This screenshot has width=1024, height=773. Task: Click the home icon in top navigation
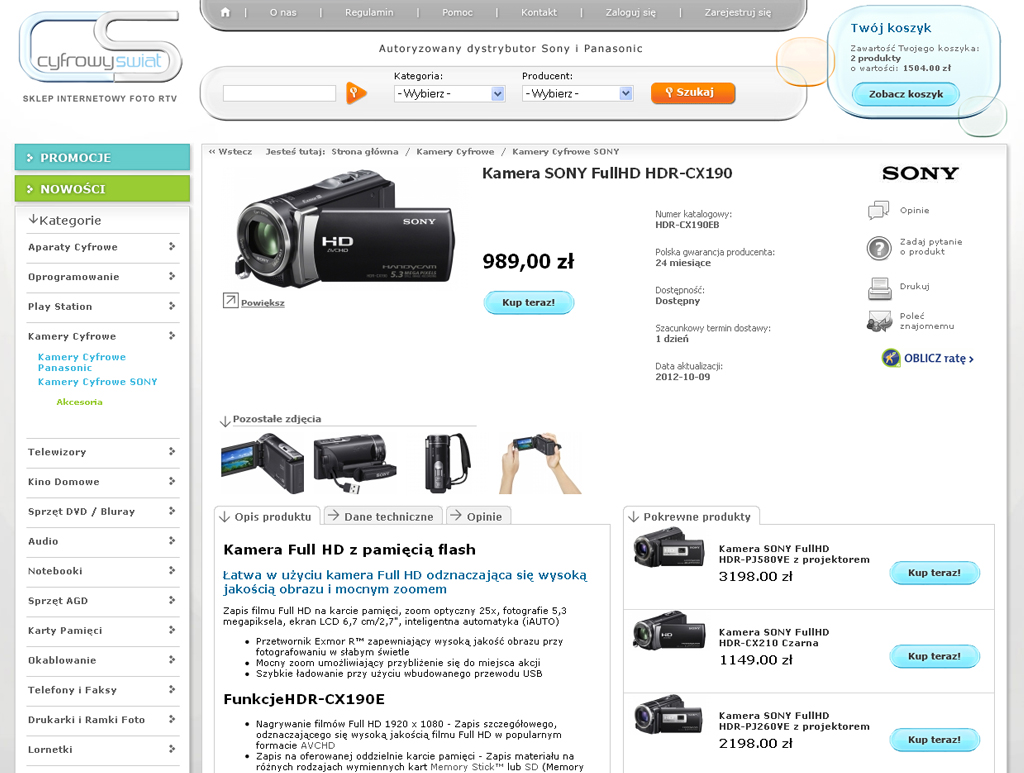tap(225, 13)
